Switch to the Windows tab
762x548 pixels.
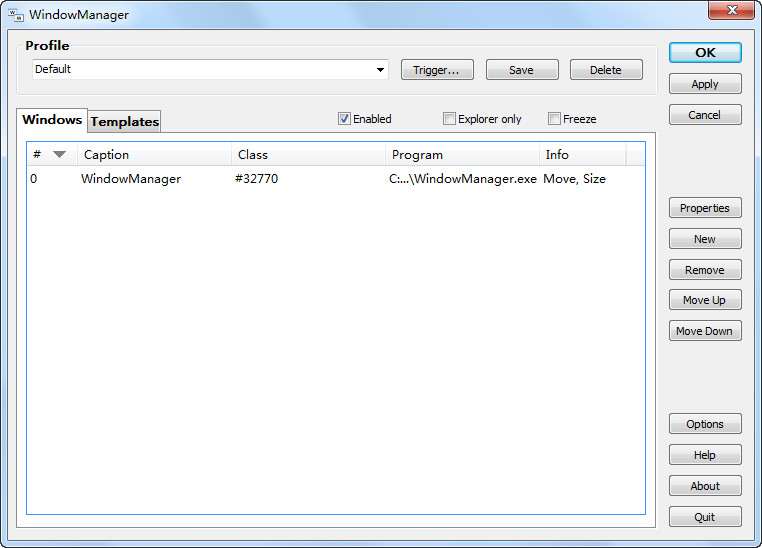52,120
